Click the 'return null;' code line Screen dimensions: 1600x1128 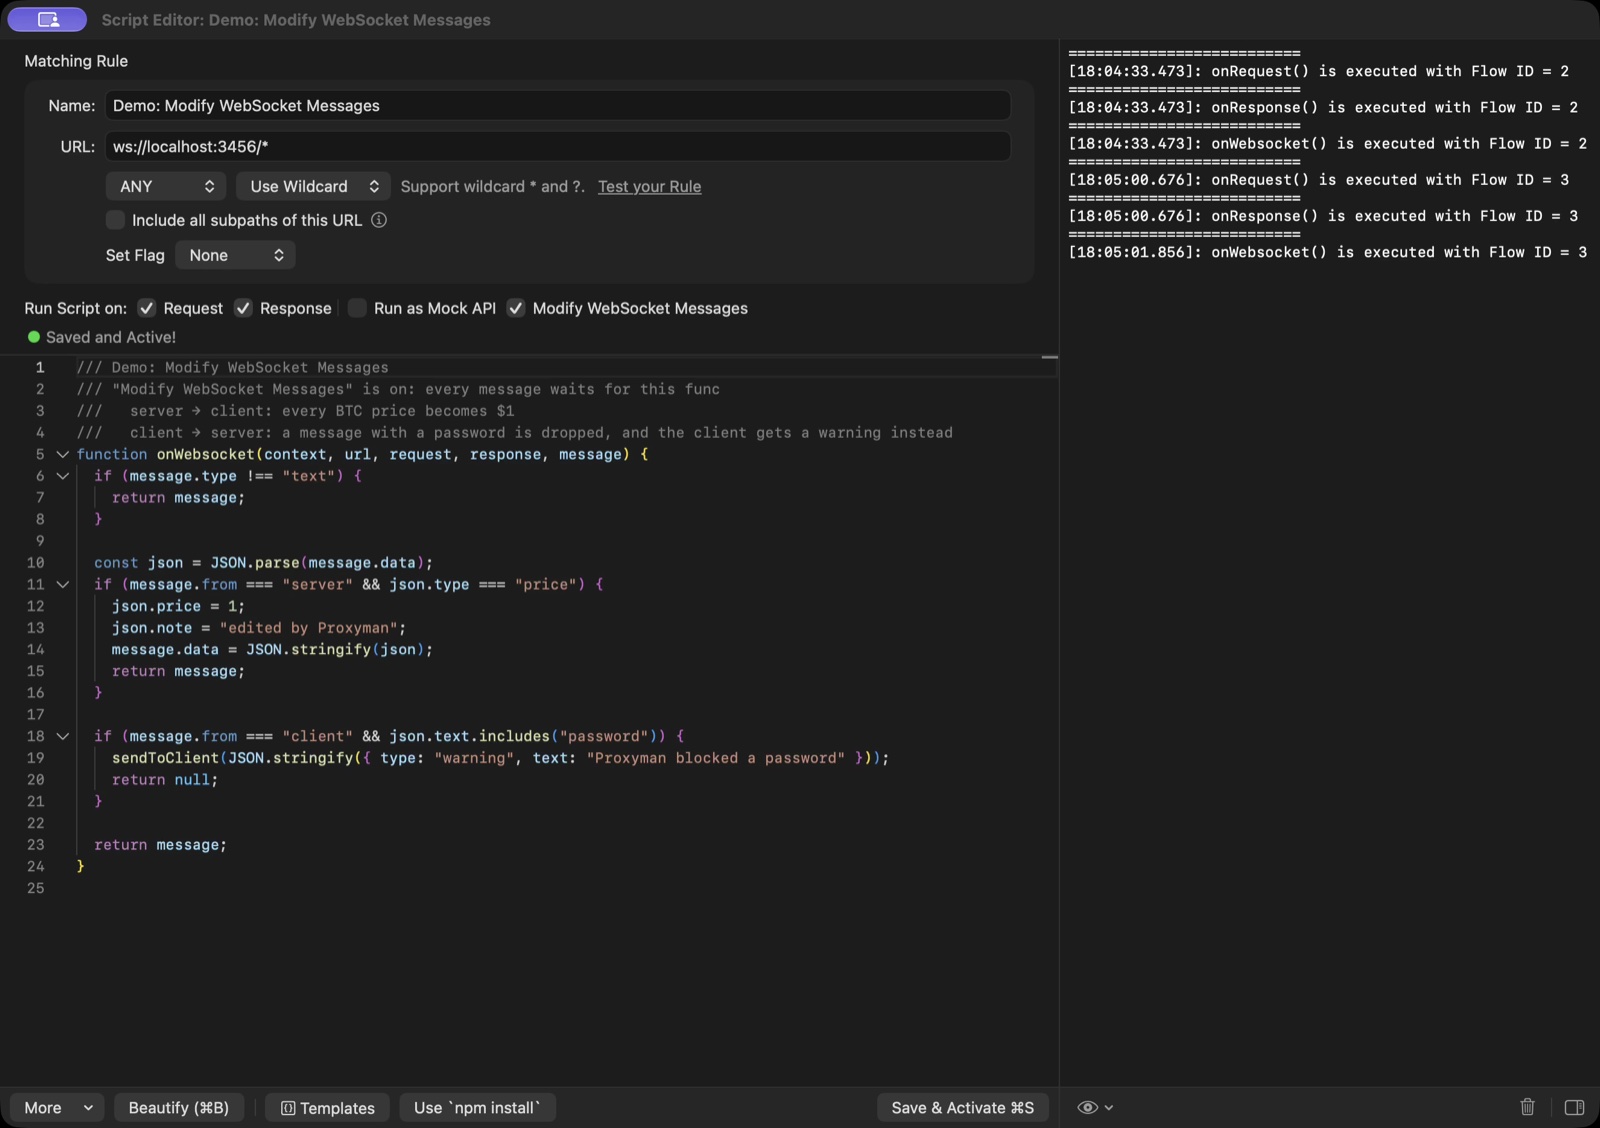pos(165,779)
